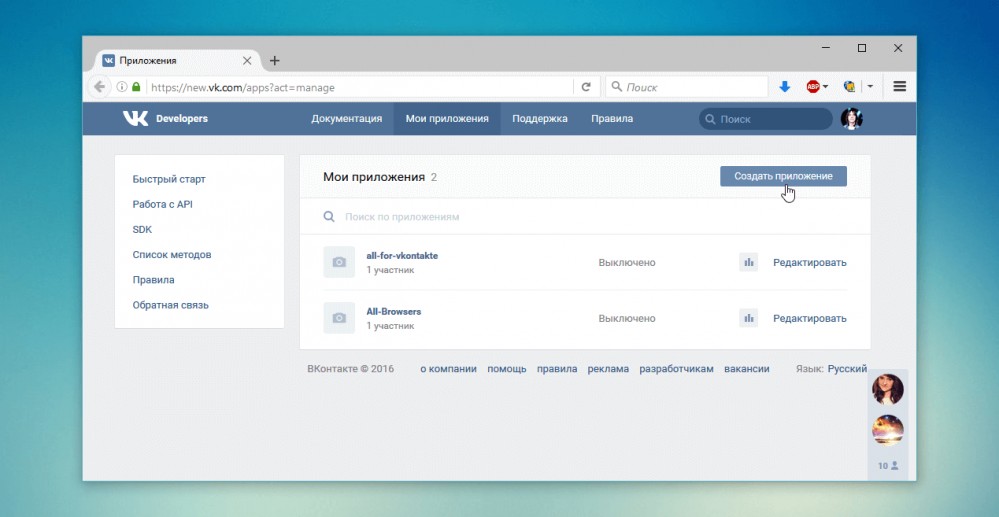The width and height of the screenshot is (999, 517).
Task: Open Работа с API in the sidebar
Action: pos(162,205)
